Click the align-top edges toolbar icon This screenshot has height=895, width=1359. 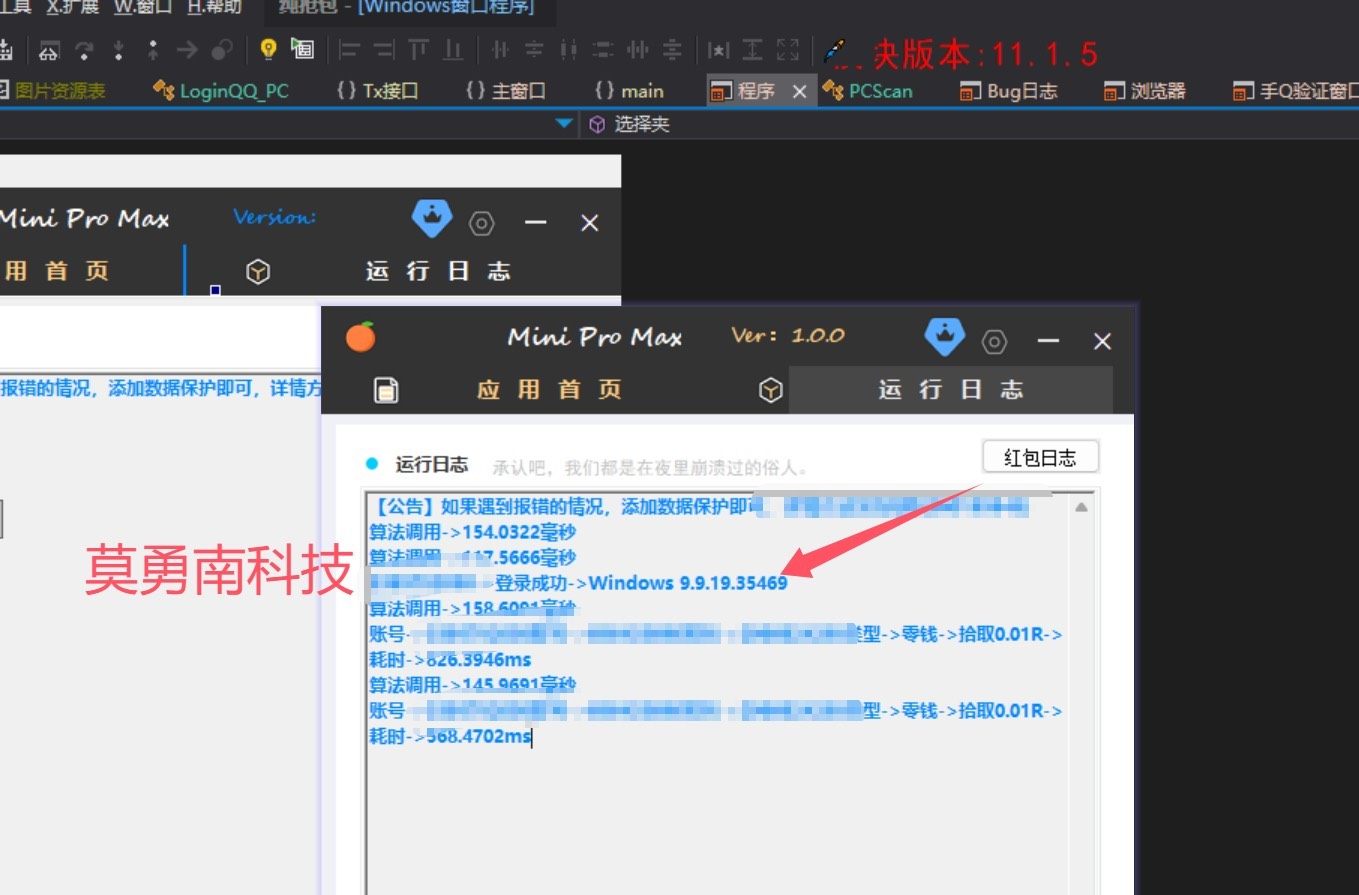[x=419, y=49]
